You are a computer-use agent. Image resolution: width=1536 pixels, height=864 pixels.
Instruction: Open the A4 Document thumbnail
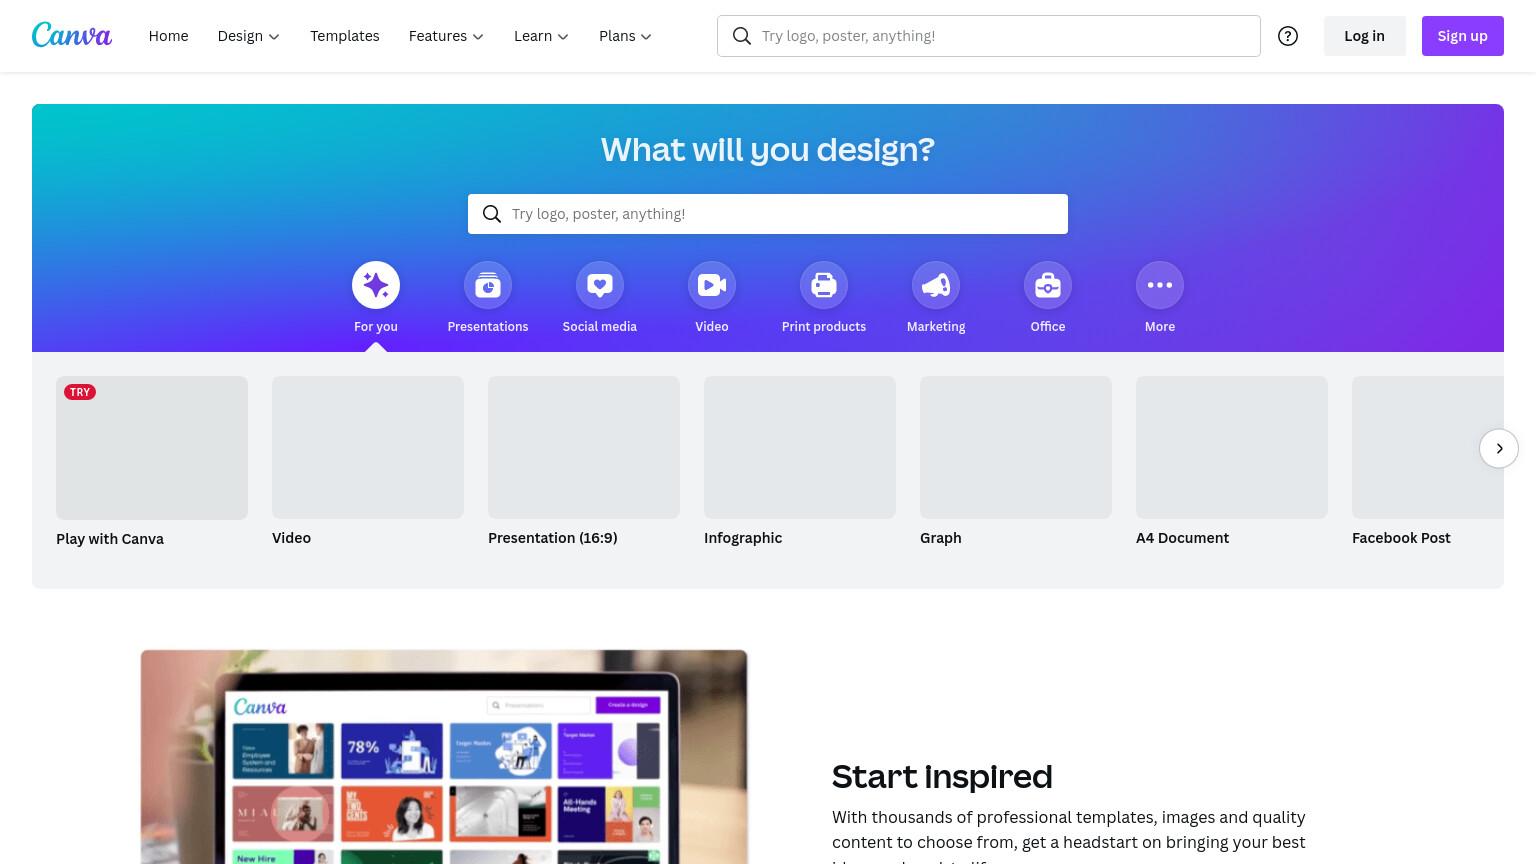tap(1232, 447)
